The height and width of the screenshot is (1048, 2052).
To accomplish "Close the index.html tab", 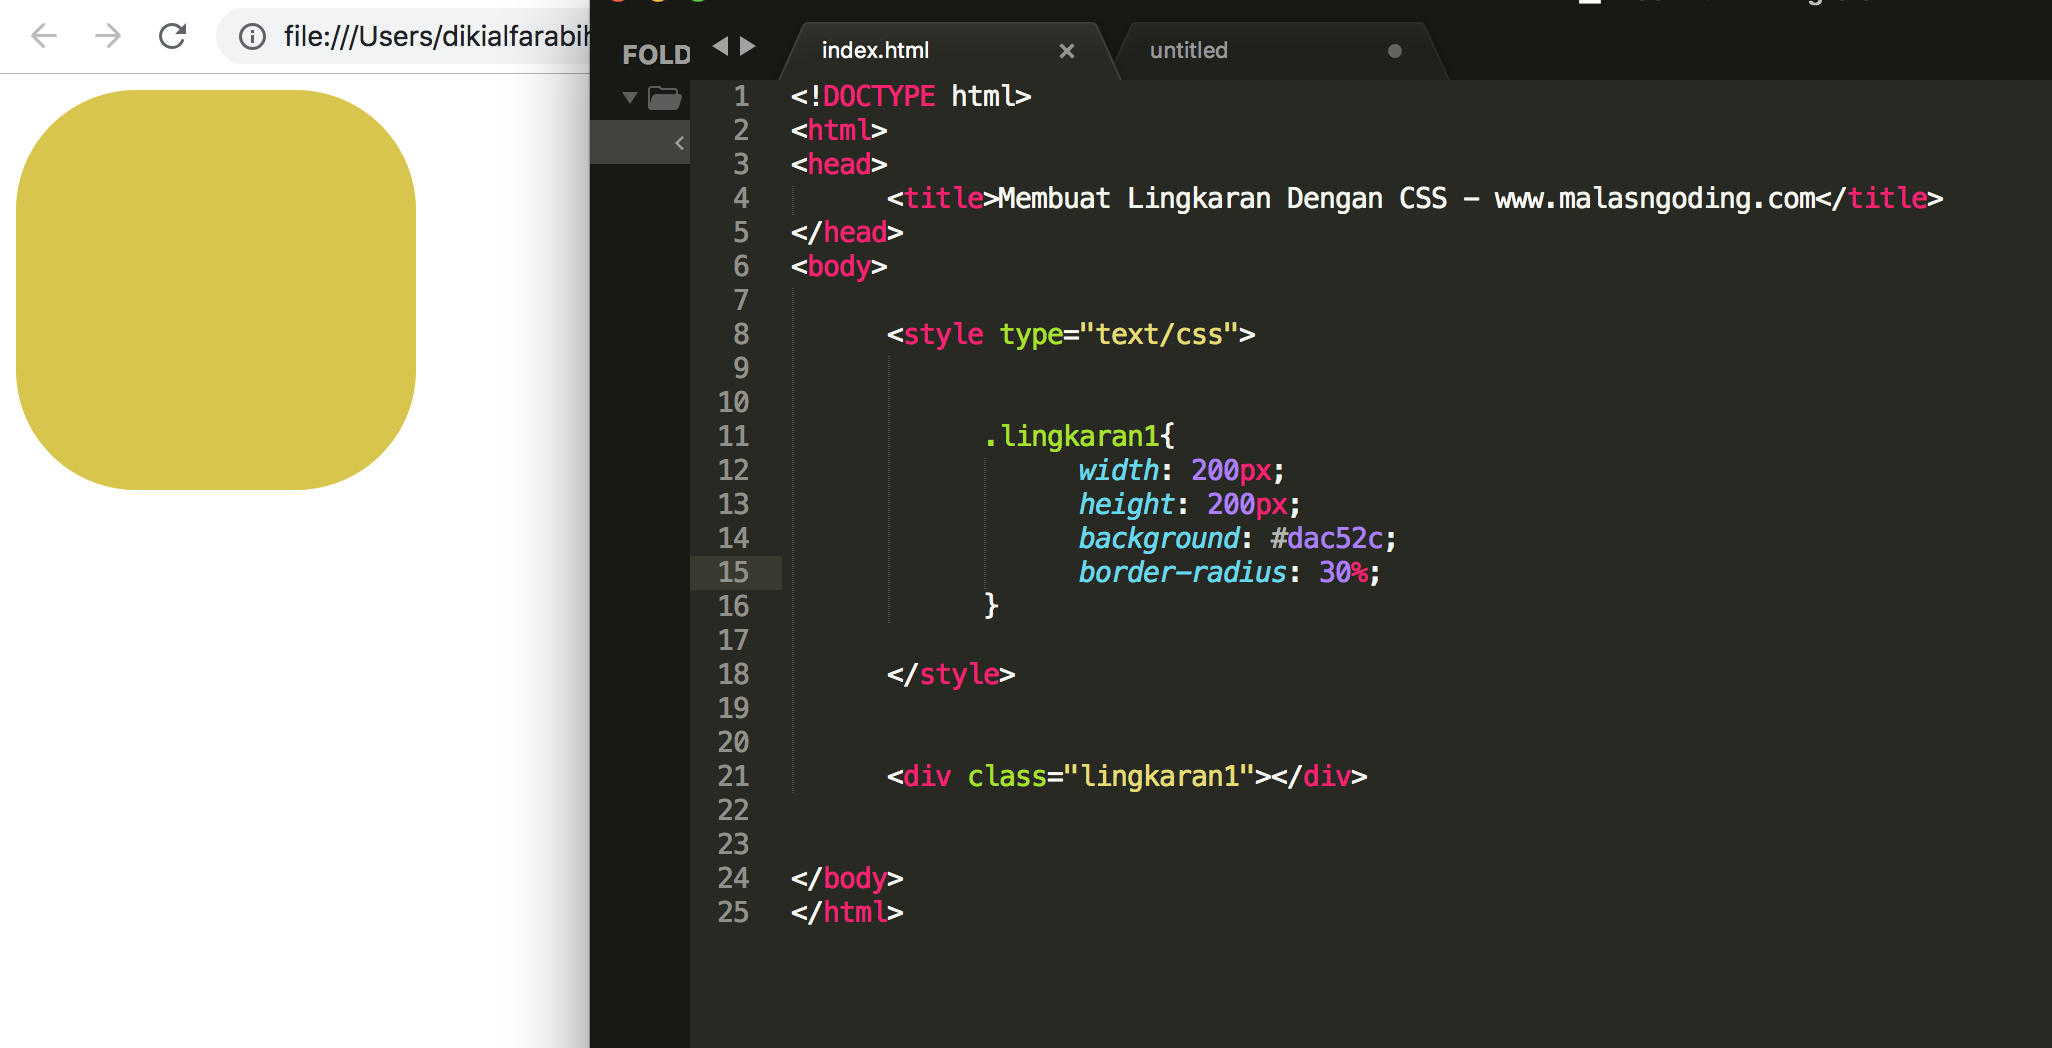I will (x=1067, y=51).
